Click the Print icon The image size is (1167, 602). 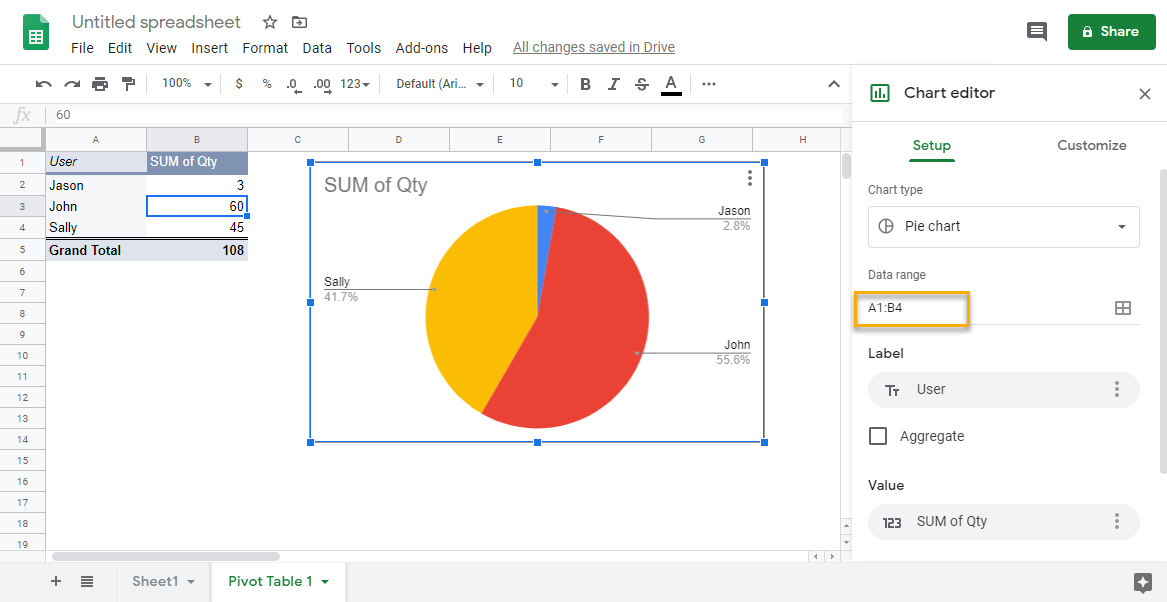click(100, 84)
